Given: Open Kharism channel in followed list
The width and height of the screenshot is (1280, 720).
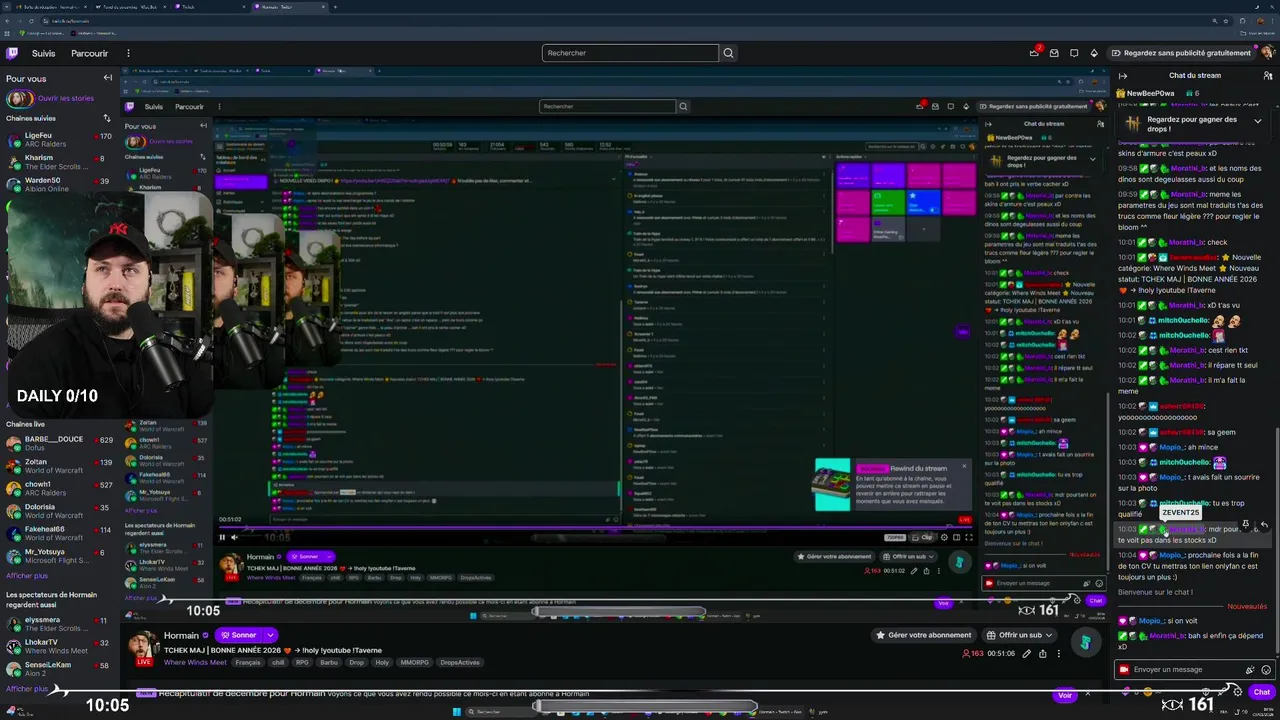Looking at the screenshot, I should click(58, 162).
